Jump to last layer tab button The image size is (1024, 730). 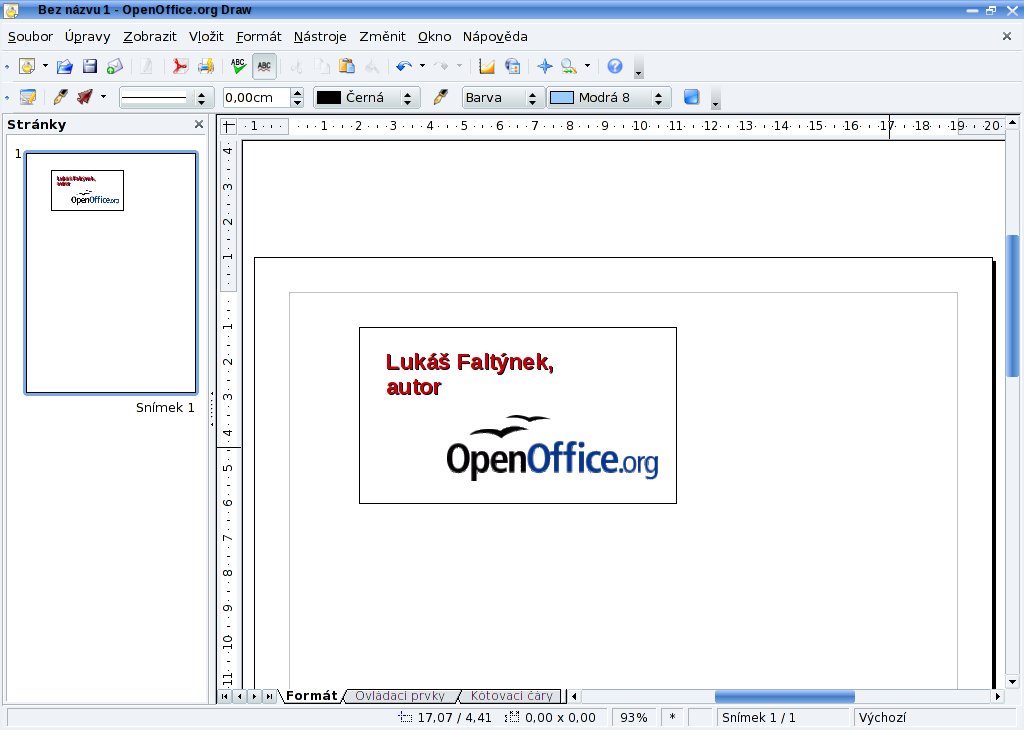(270, 697)
